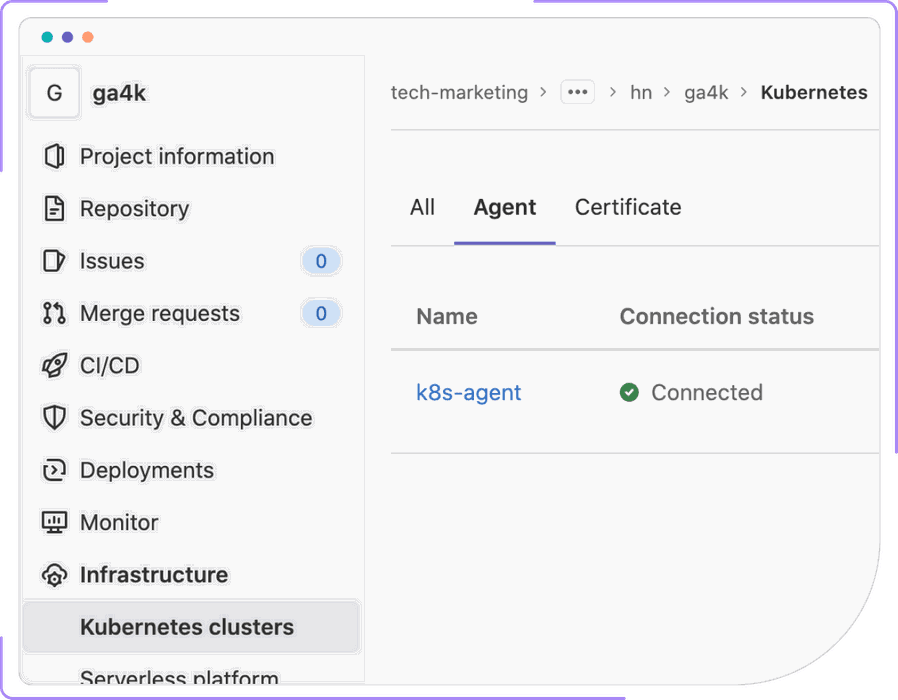
Task: Click the ga4k breadcrumb link
Action: [x=706, y=92]
